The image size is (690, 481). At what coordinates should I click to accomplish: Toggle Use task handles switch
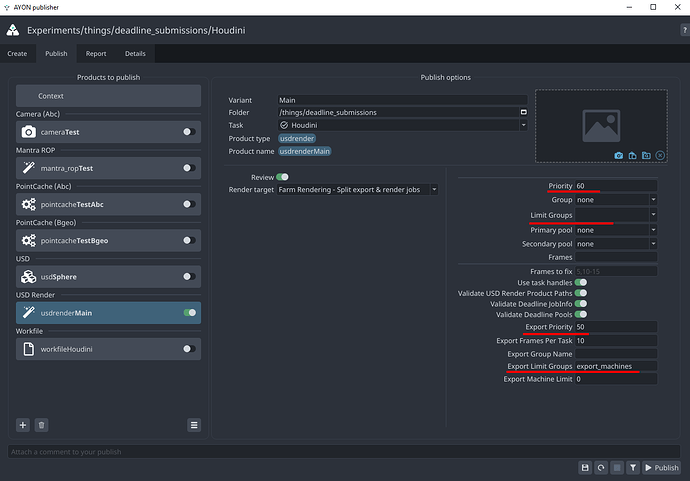581,282
